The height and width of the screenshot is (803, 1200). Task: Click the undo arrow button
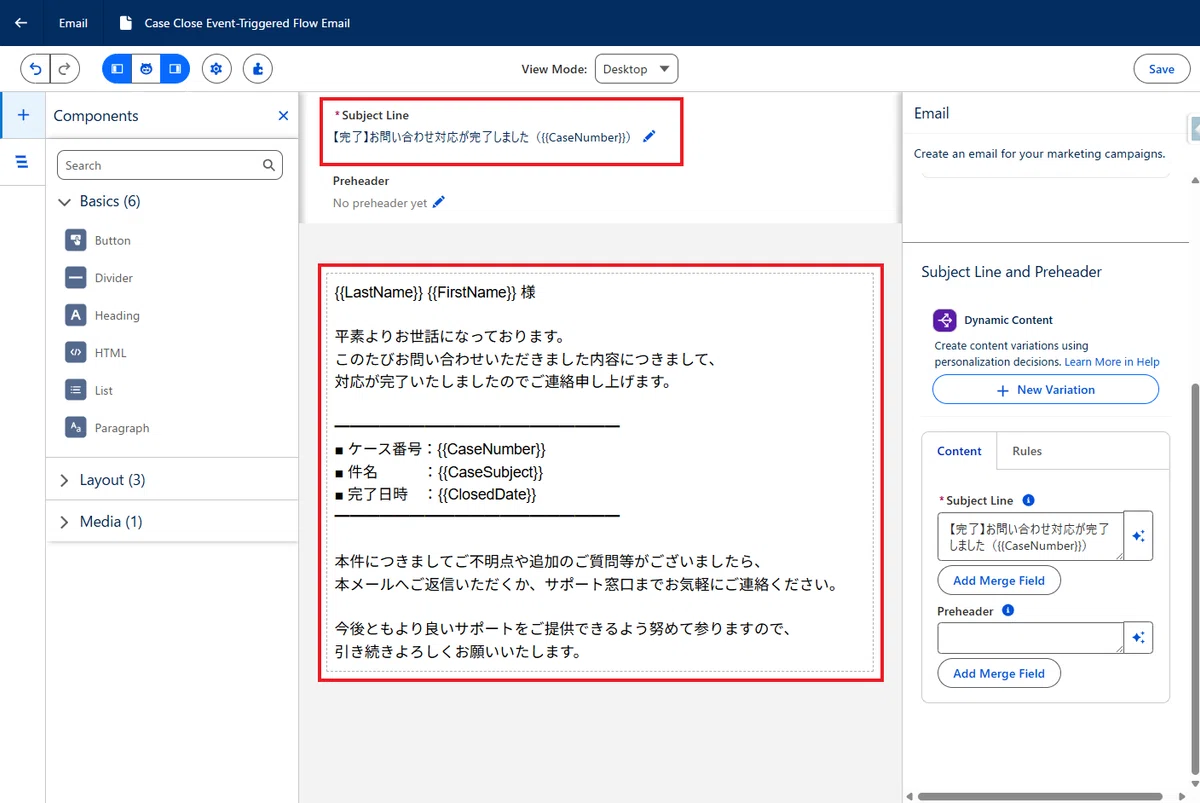pos(36,69)
